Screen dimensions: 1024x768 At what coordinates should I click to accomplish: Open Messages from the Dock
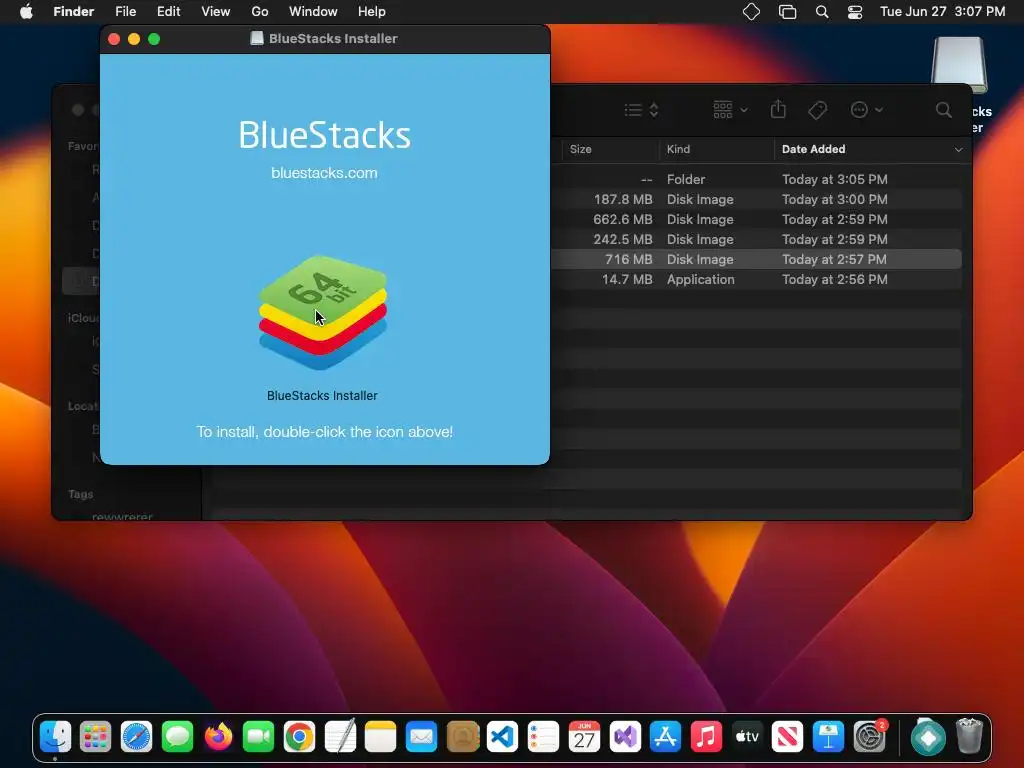click(x=177, y=737)
